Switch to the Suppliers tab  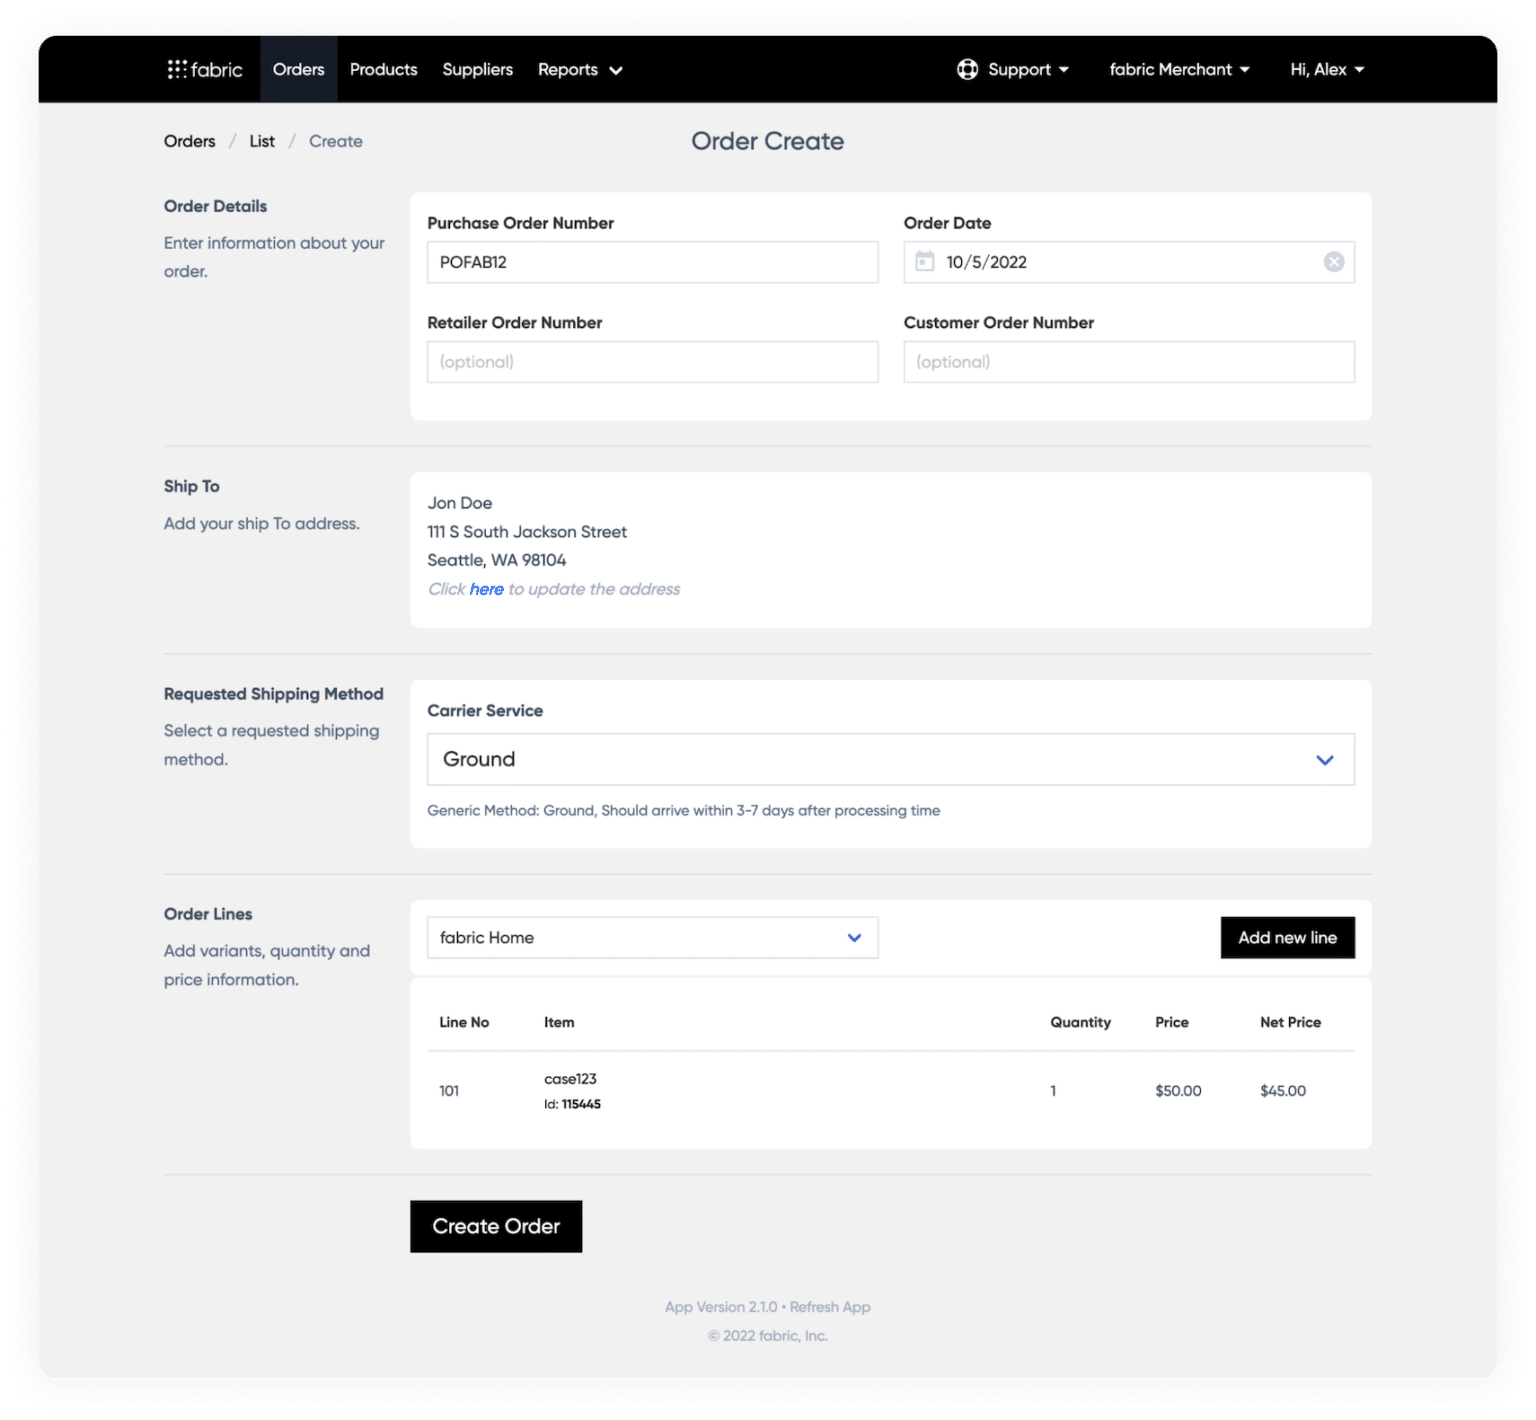tap(477, 69)
